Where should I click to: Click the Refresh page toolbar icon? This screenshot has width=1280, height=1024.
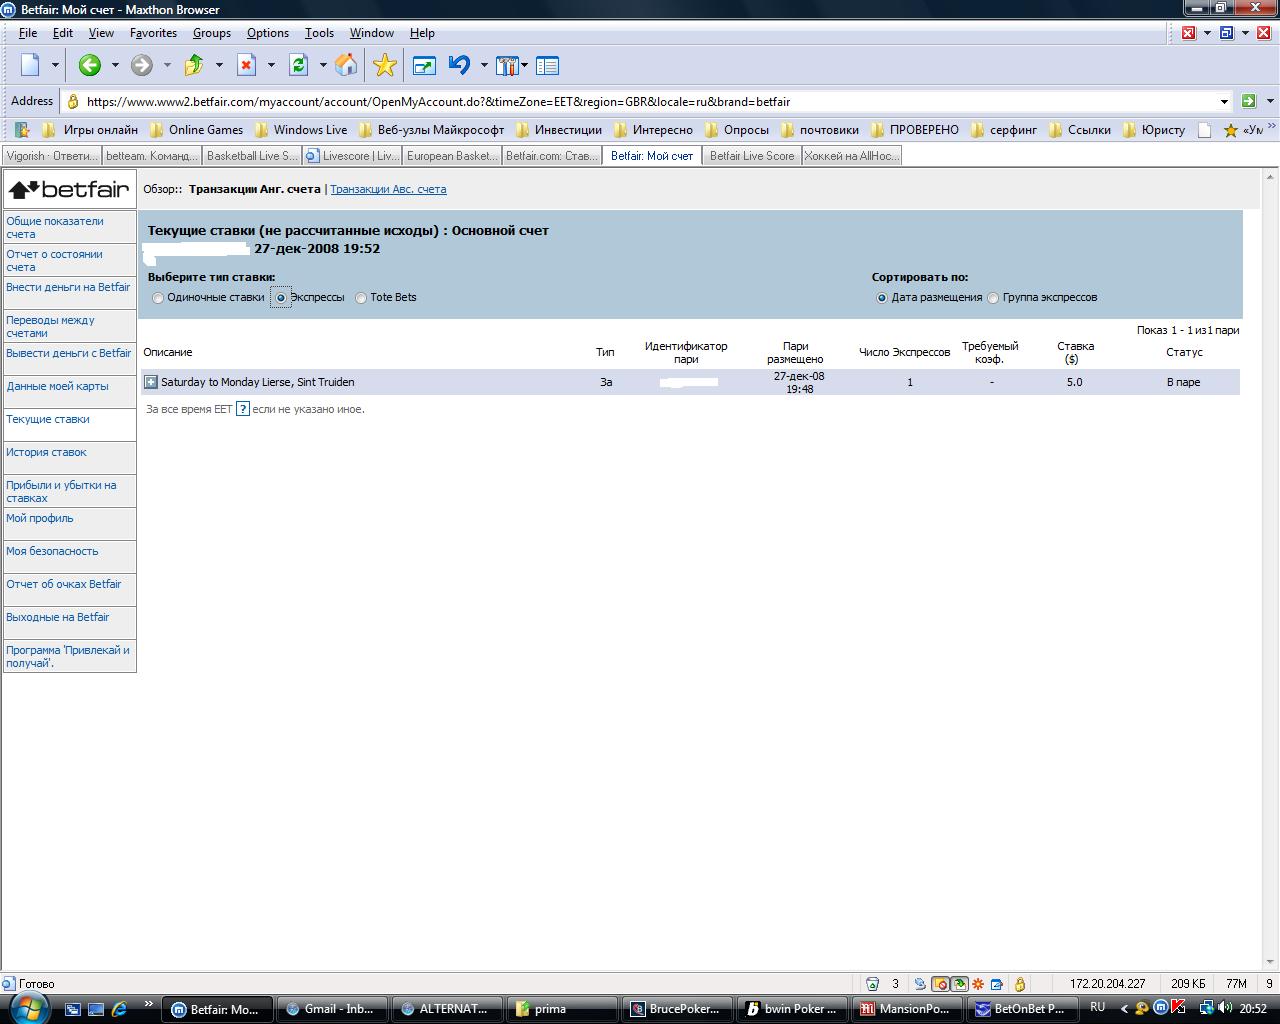click(298, 66)
